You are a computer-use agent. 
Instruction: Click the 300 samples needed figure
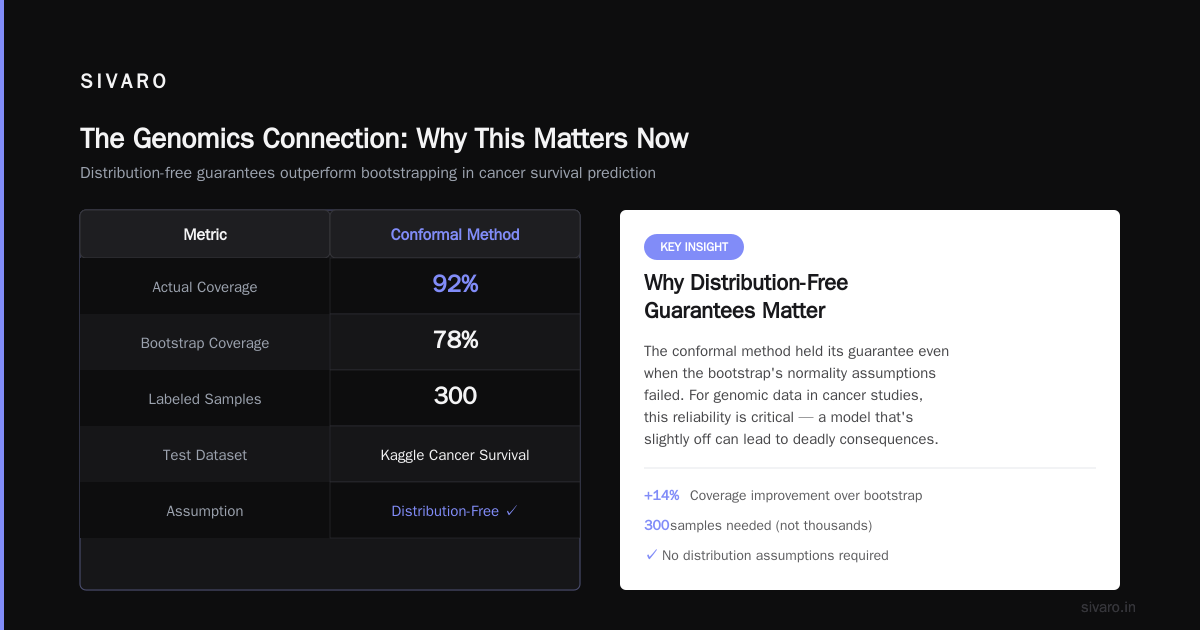point(657,525)
